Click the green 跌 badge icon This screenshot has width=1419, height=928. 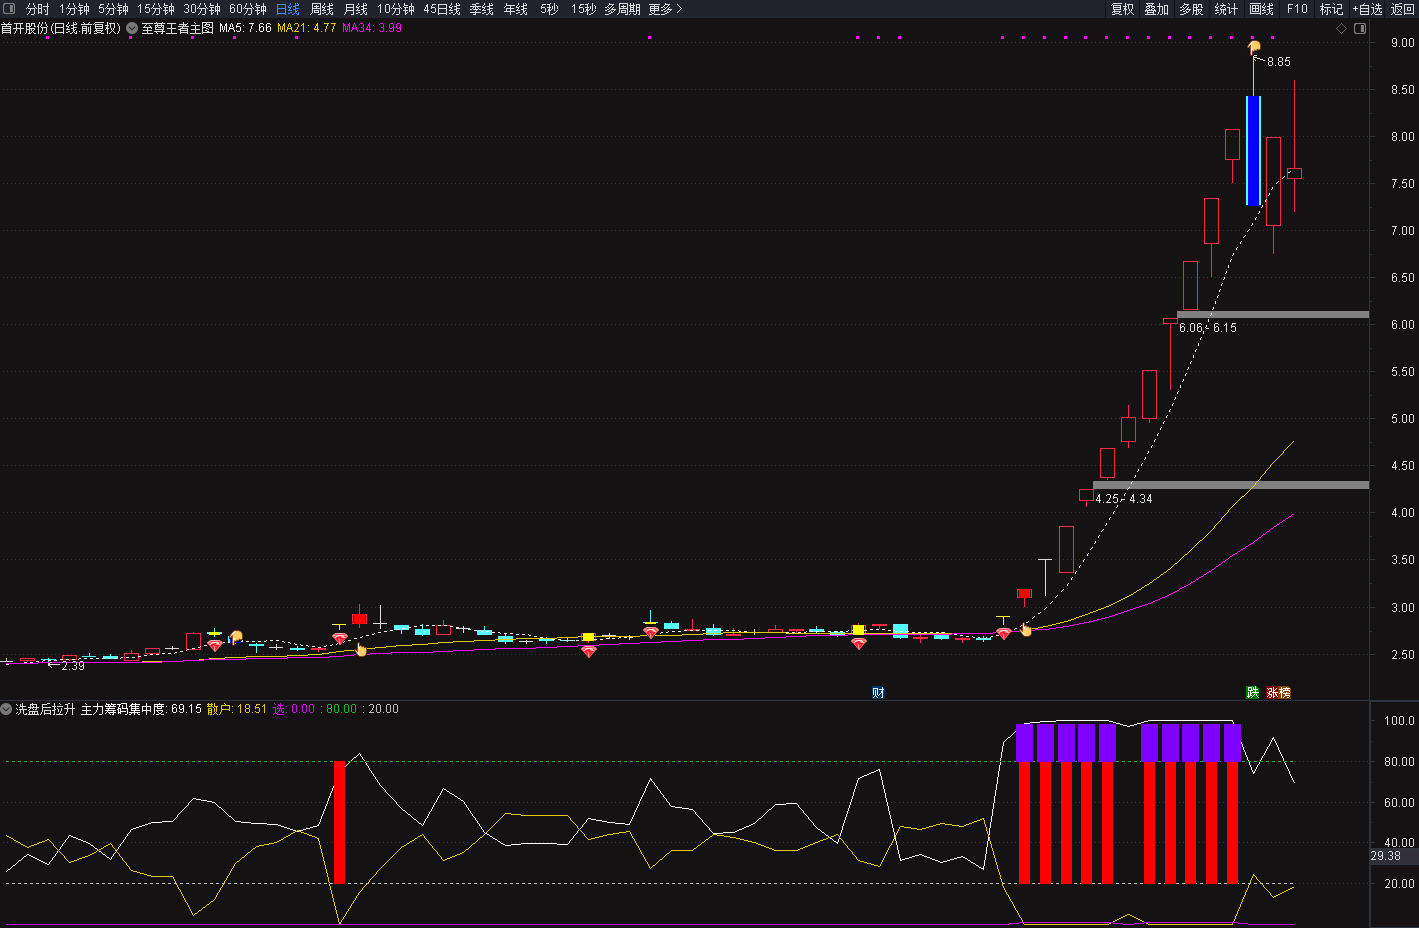tap(1252, 692)
